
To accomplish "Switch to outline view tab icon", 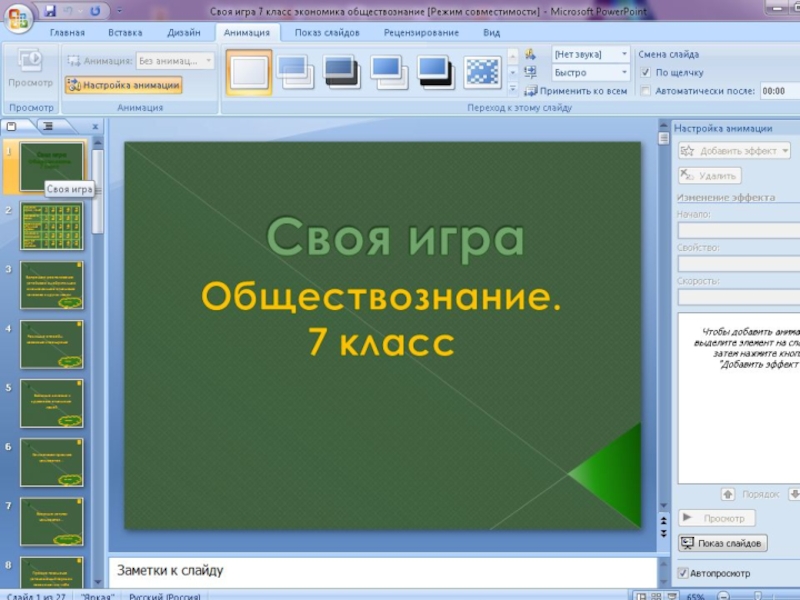I will 46,126.
